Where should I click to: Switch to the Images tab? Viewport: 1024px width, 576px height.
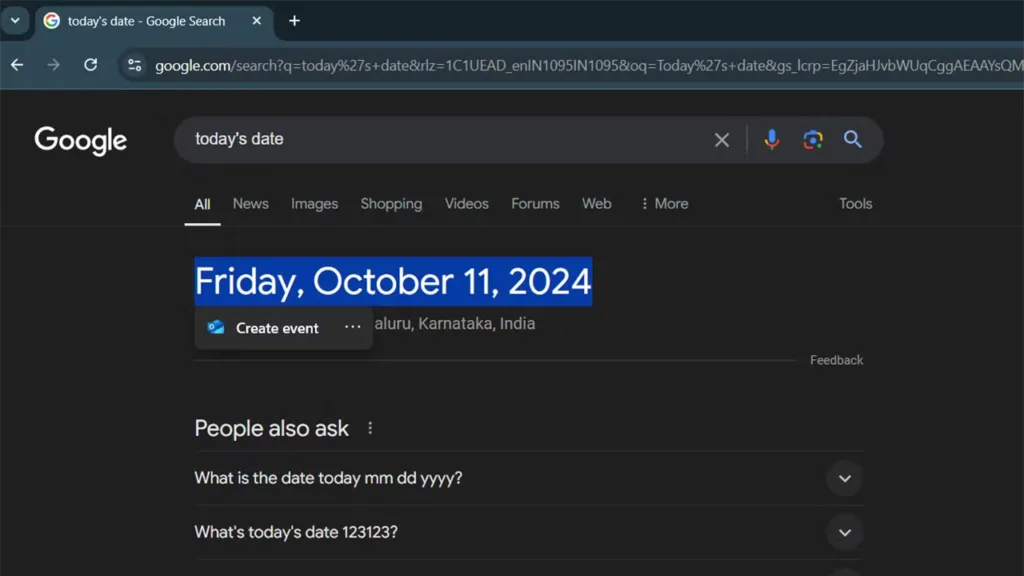(x=315, y=204)
